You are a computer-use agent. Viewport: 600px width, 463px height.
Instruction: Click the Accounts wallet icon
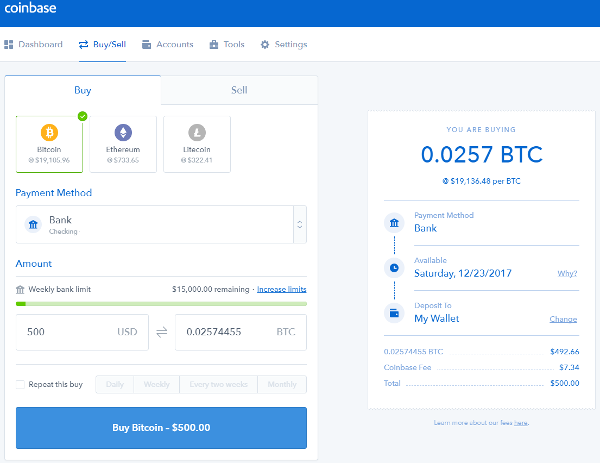tap(146, 44)
